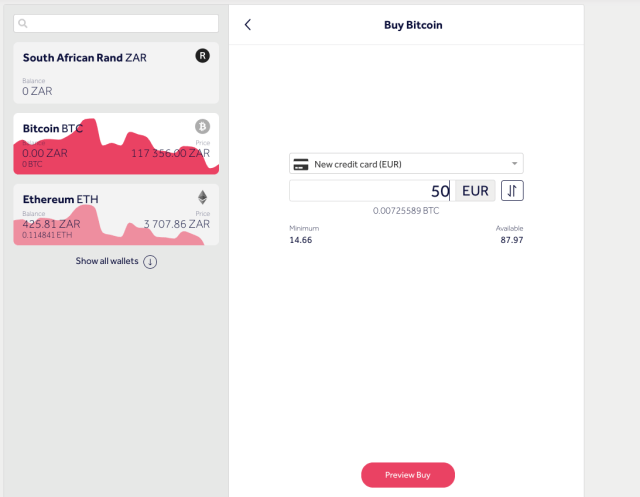Click the Bitcoin coin icon
Viewport: 640px width, 497px height.
[x=202, y=127]
